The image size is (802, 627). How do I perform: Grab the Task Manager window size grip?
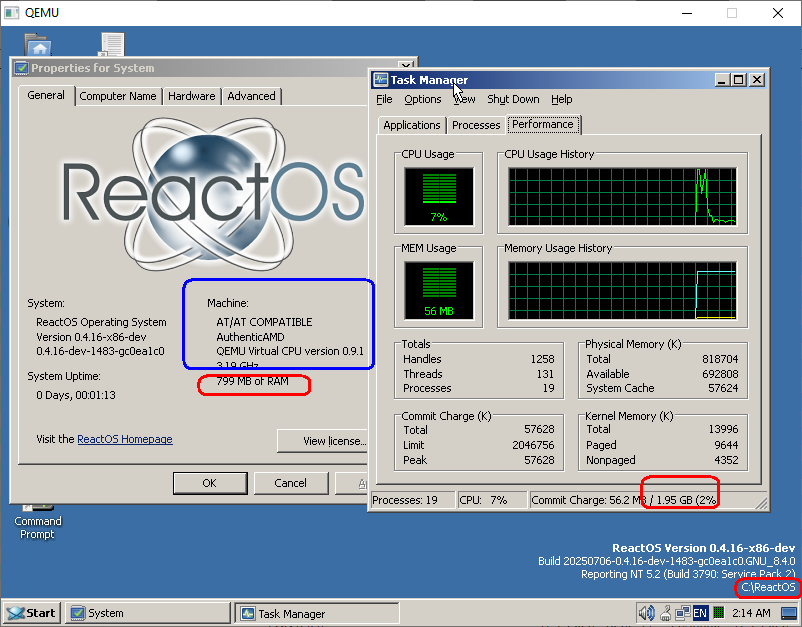click(761, 503)
